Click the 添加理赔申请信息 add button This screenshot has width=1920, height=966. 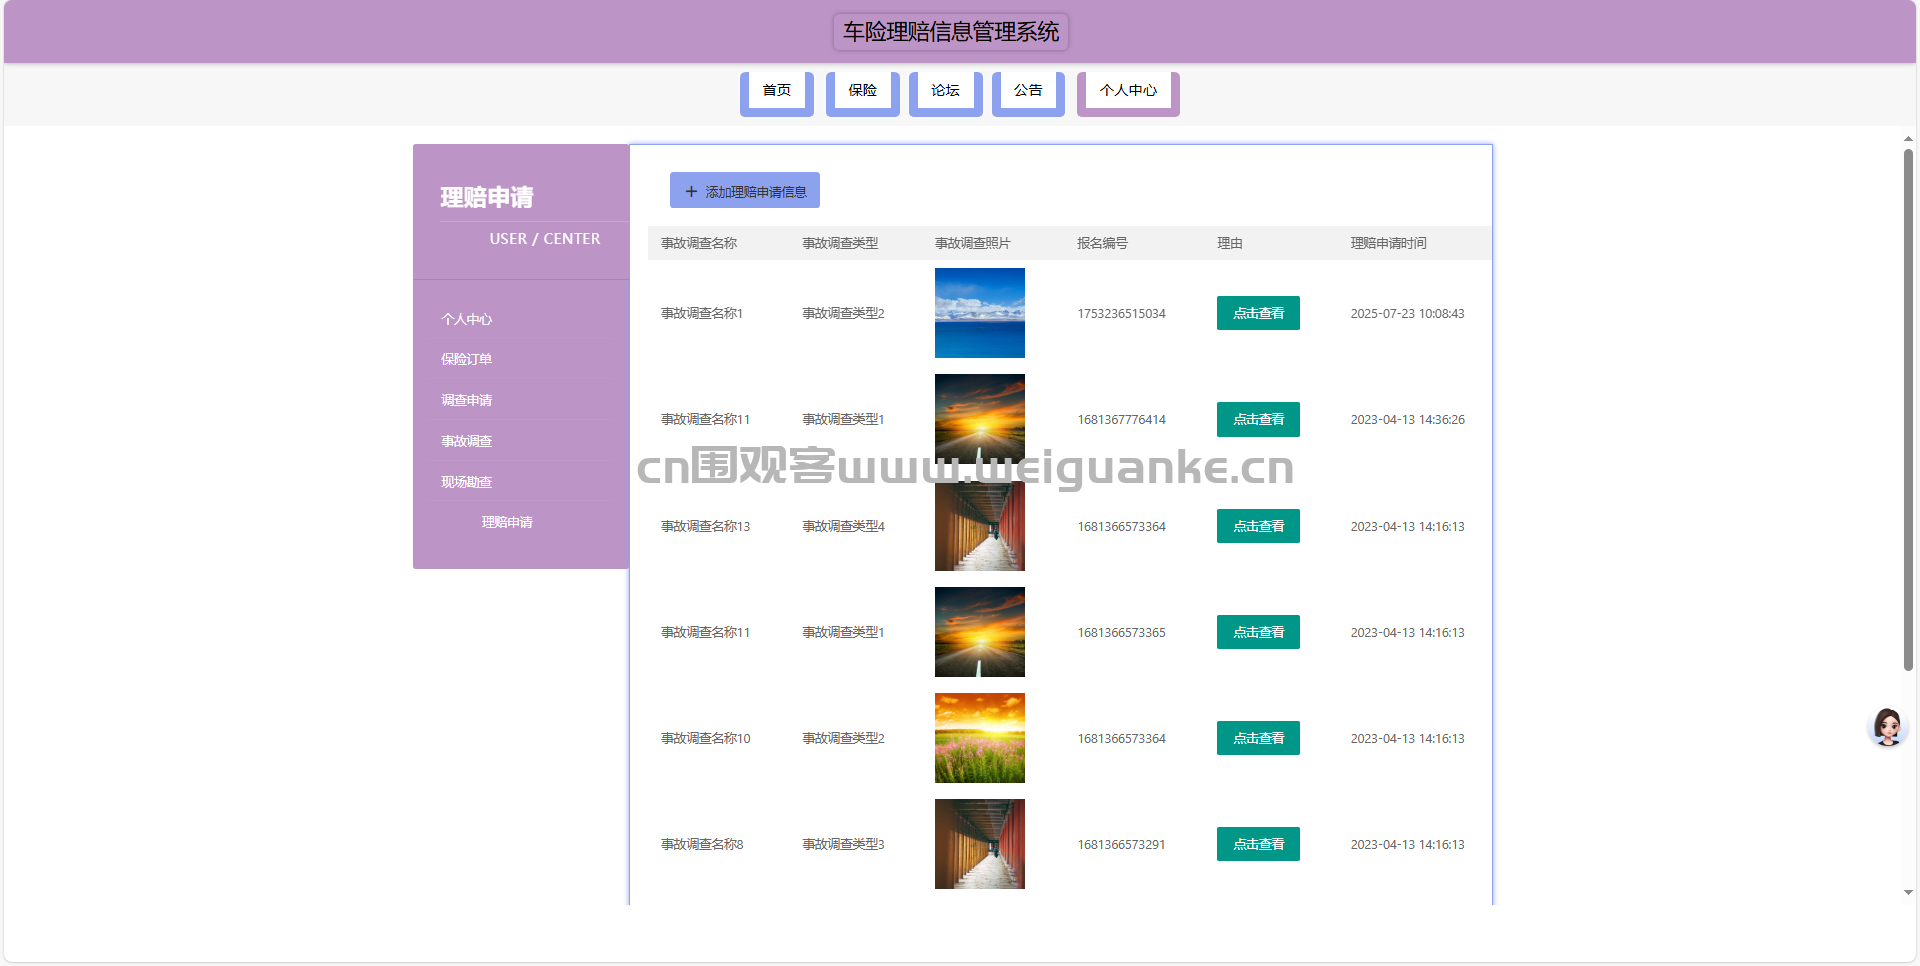(745, 191)
